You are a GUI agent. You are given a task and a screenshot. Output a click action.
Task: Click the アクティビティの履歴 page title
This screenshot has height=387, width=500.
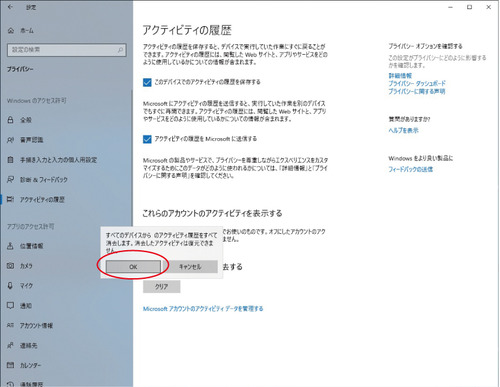pos(187,30)
